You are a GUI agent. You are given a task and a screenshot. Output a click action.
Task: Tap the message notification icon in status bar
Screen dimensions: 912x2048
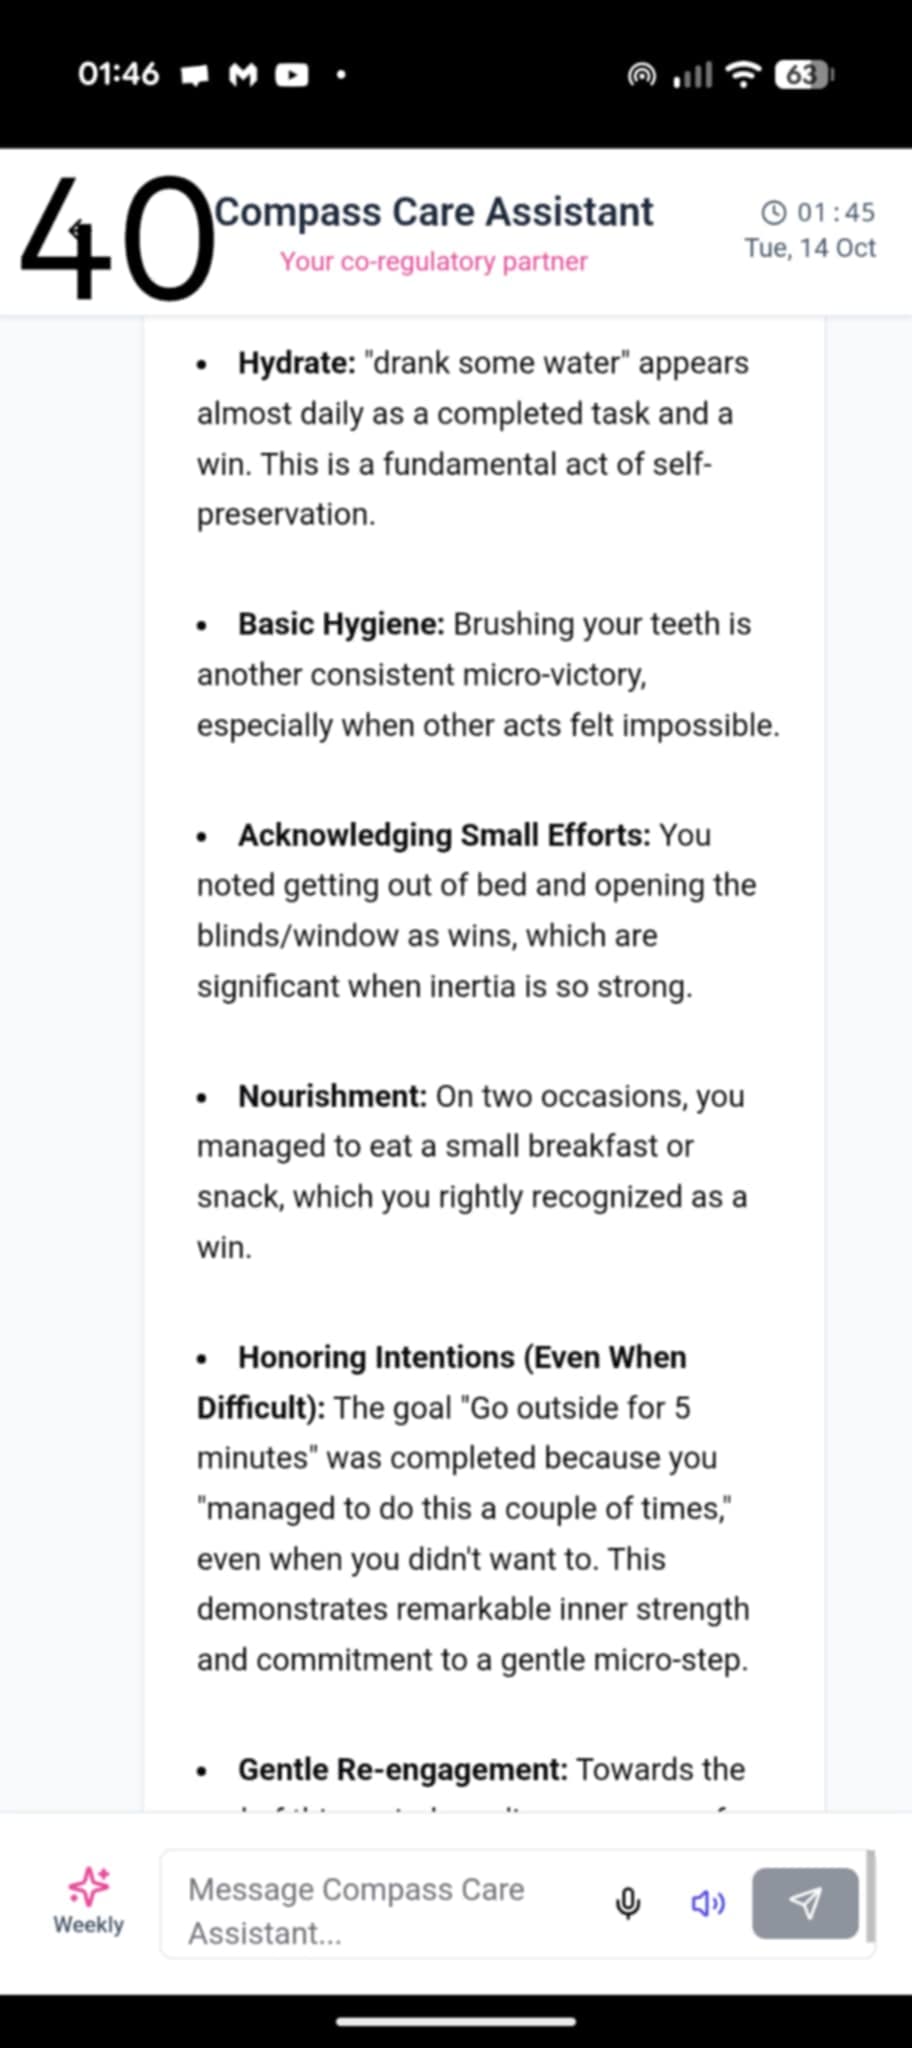pos(194,75)
